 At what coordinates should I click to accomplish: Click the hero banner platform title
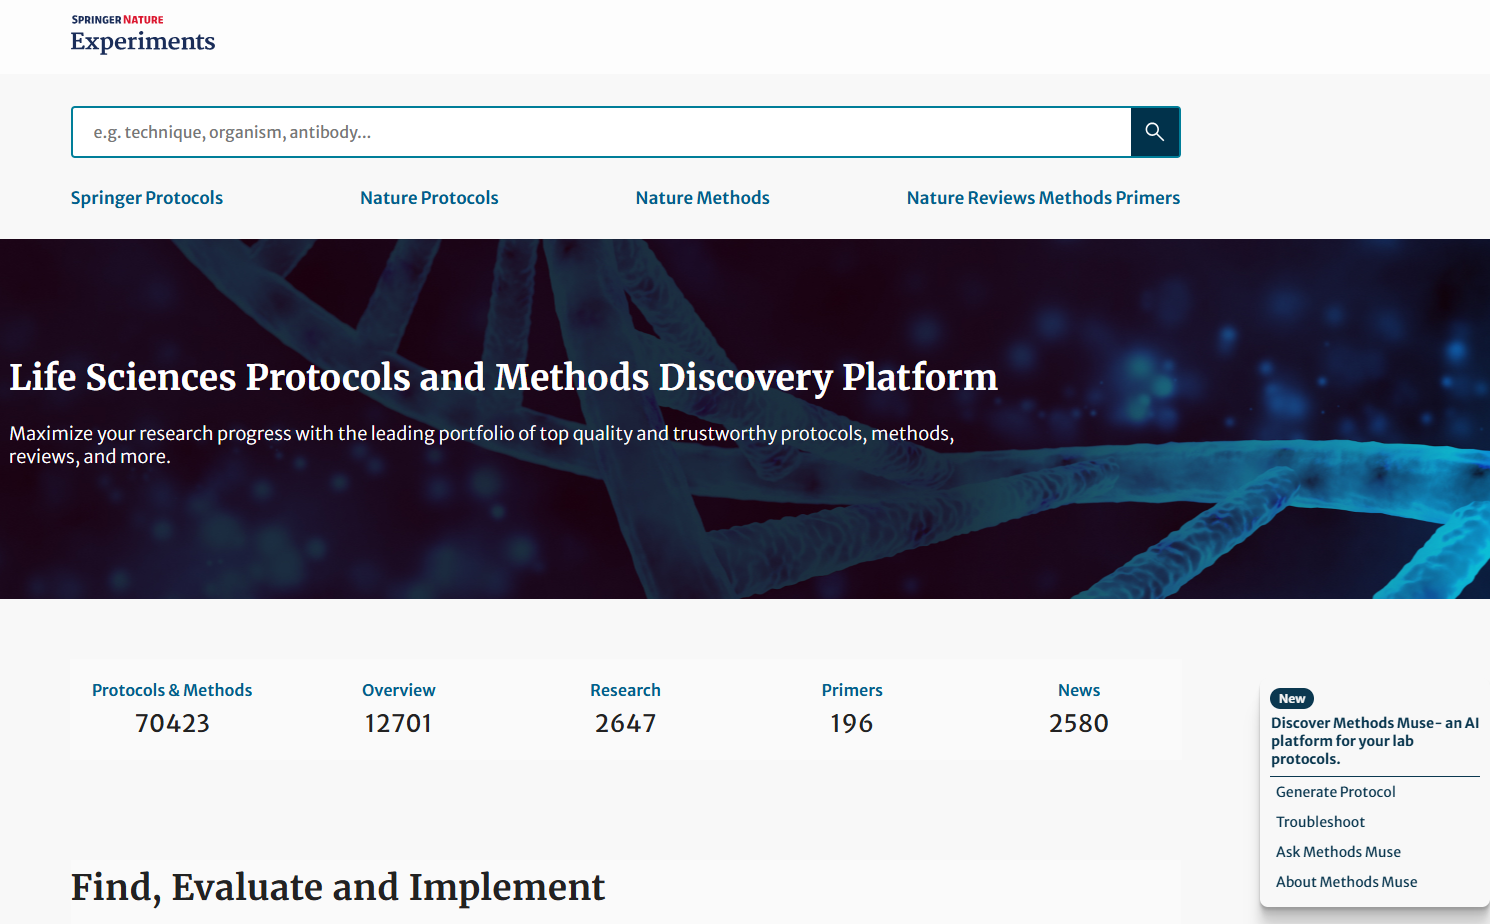(x=503, y=378)
